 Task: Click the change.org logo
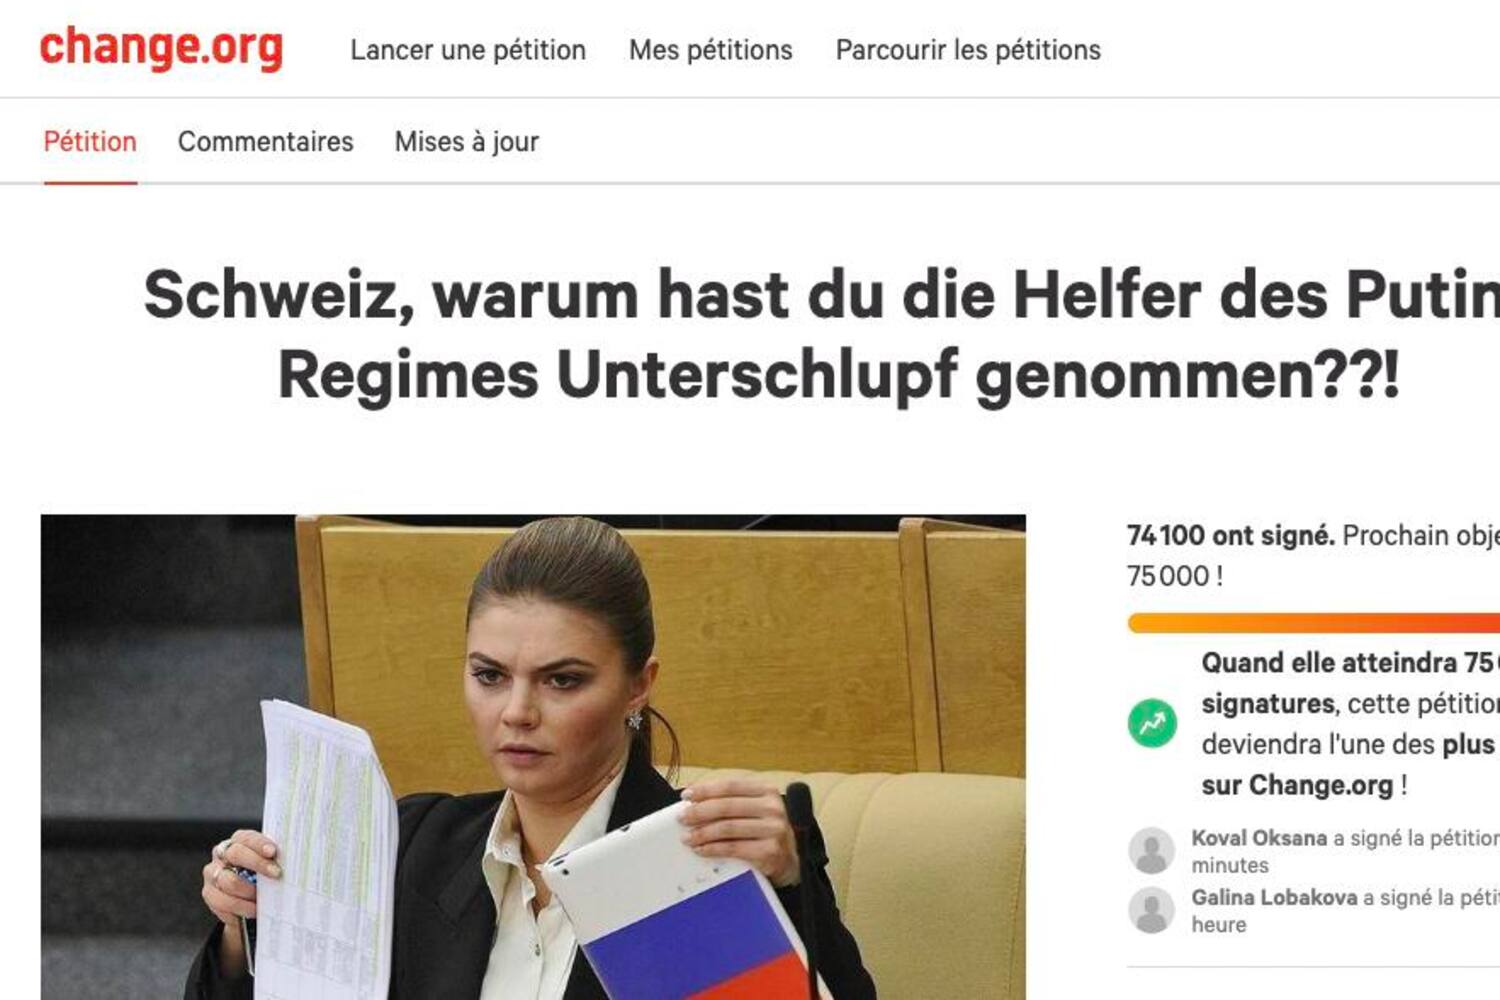pyautogui.click(x=161, y=49)
